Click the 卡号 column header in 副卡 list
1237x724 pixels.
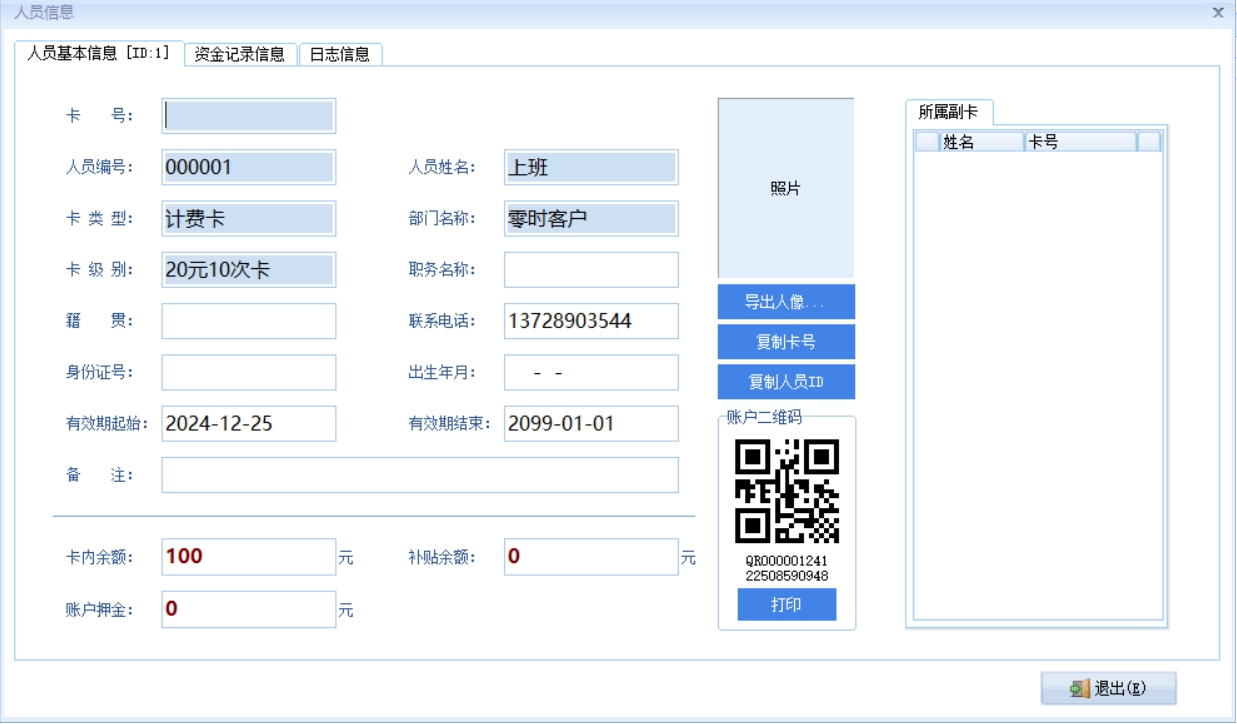(1081, 142)
